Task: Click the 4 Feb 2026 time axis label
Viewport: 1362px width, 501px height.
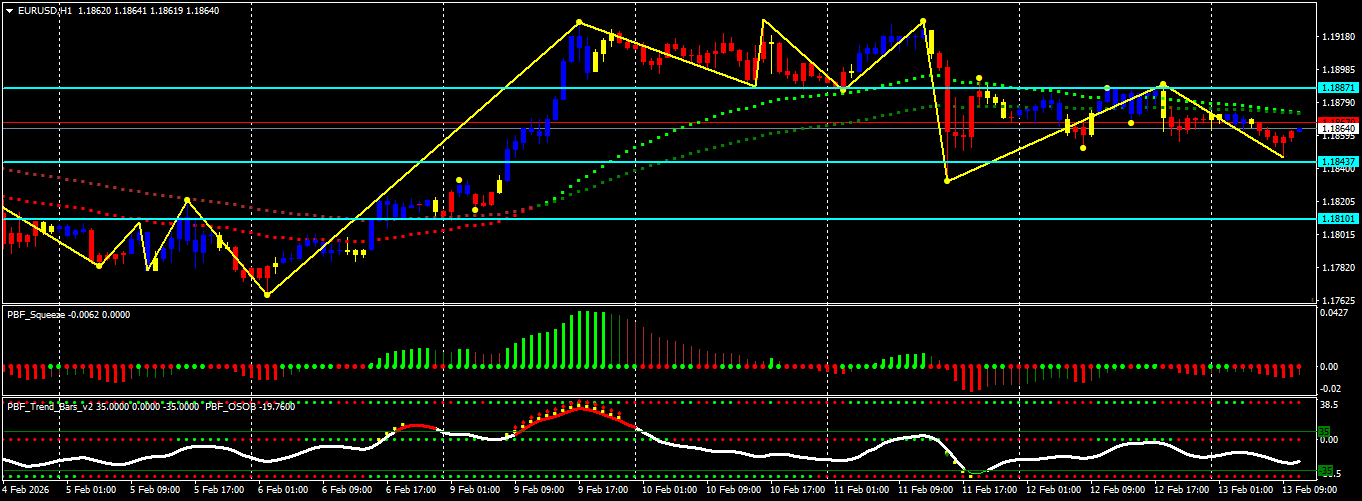Action: tap(24, 491)
